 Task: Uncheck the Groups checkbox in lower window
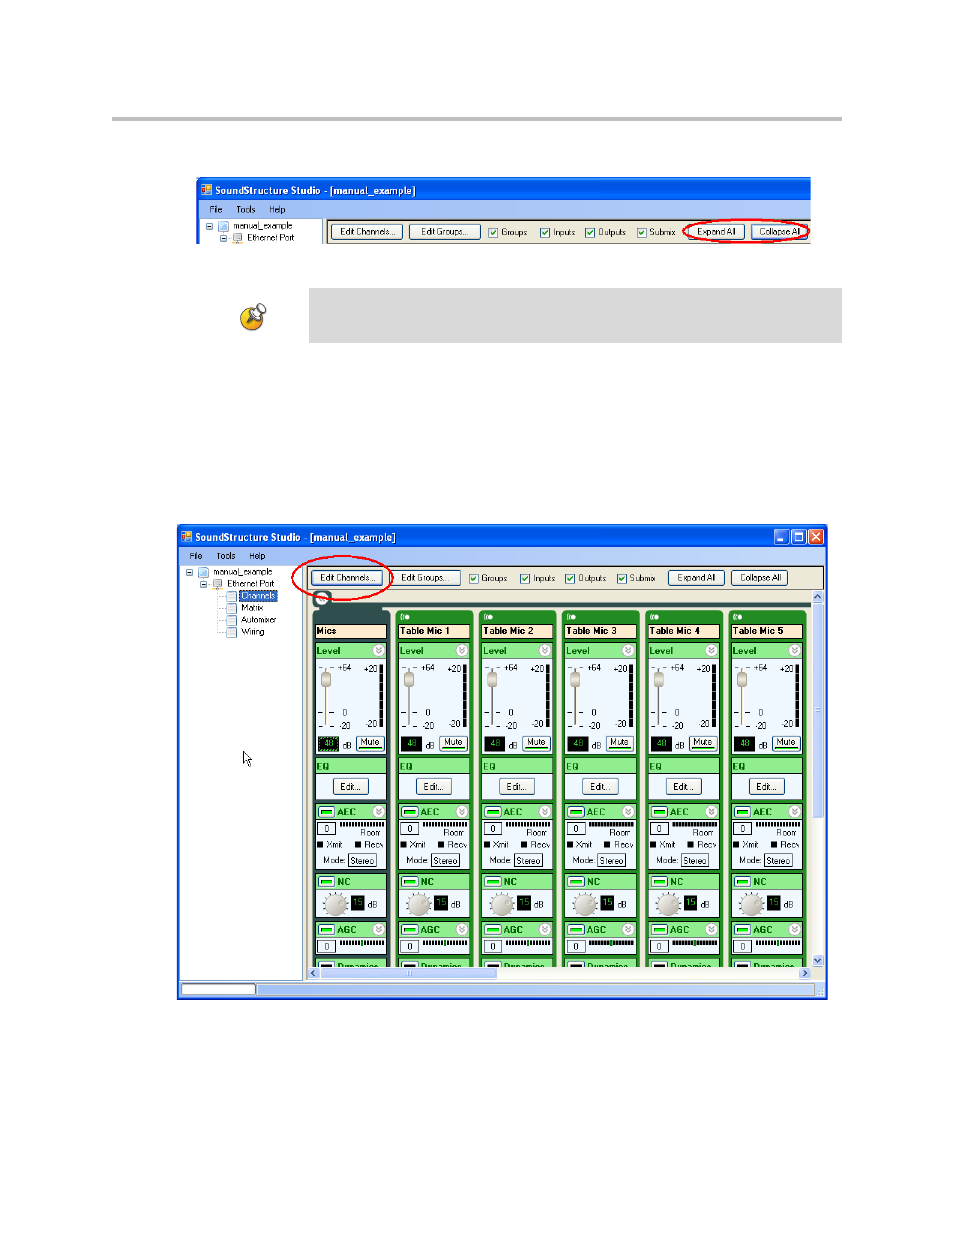coord(474,579)
